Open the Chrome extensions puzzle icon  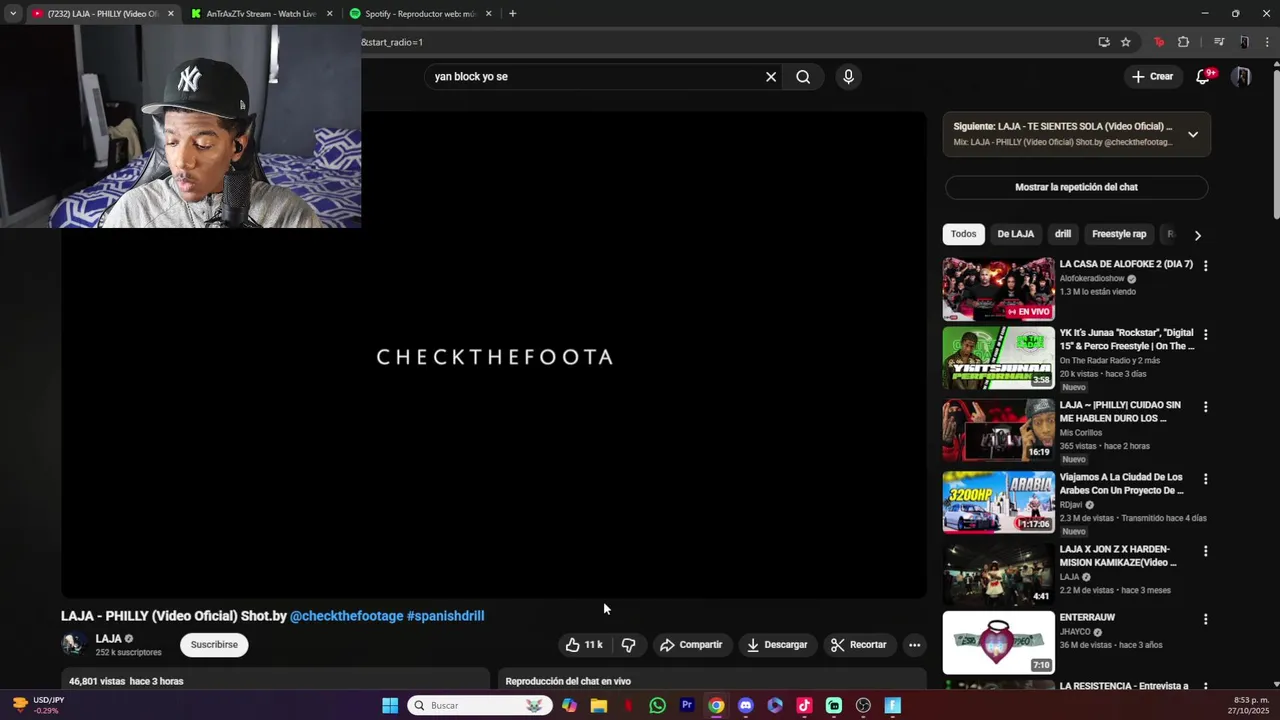coord(1184,42)
